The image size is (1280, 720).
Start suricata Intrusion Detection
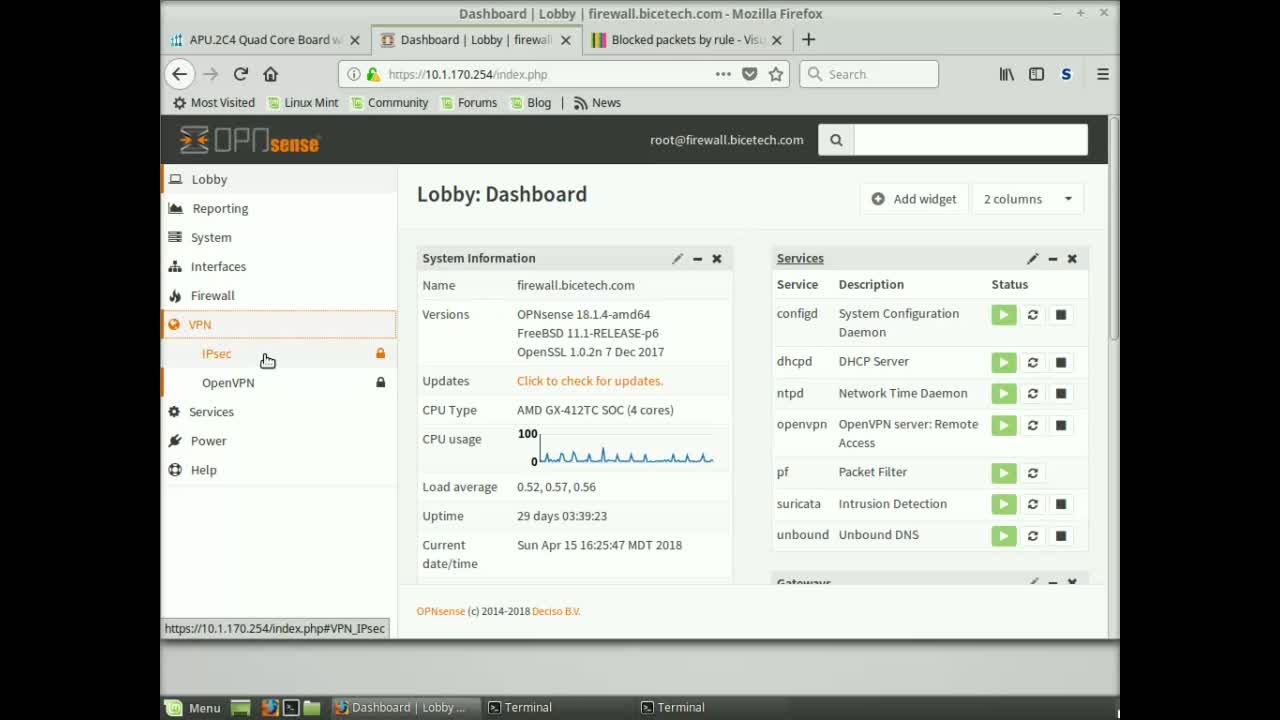click(x=1003, y=504)
